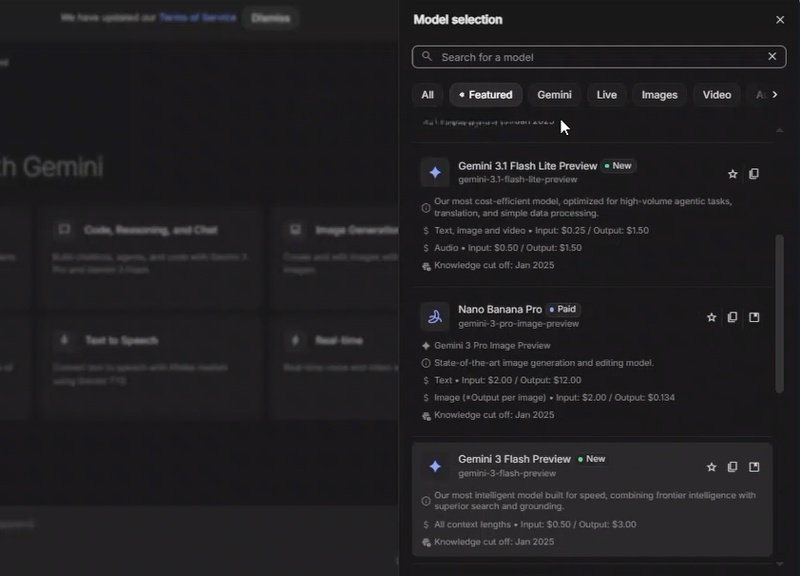Click All context lengths pricing line
The width and height of the screenshot is (800, 576).
[x=535, y=524]
